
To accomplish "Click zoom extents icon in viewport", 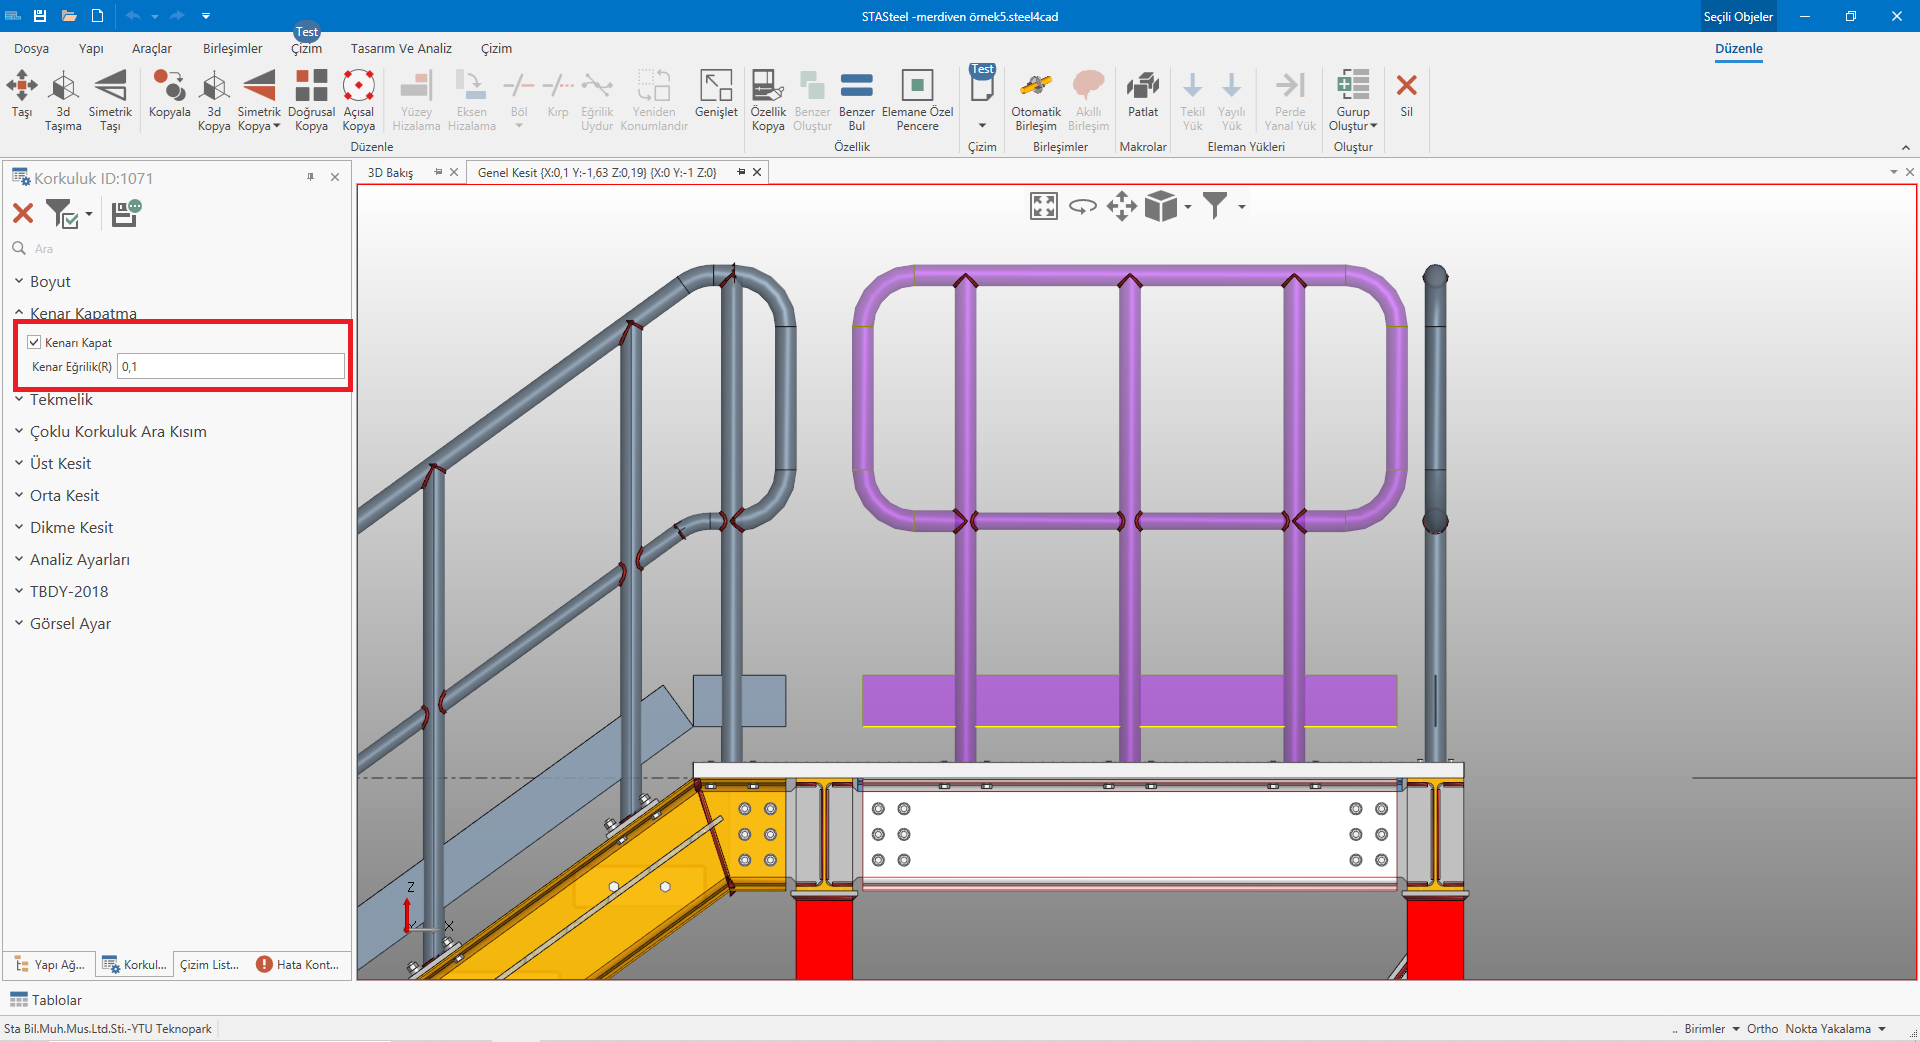I will [x=1043, y=207].
